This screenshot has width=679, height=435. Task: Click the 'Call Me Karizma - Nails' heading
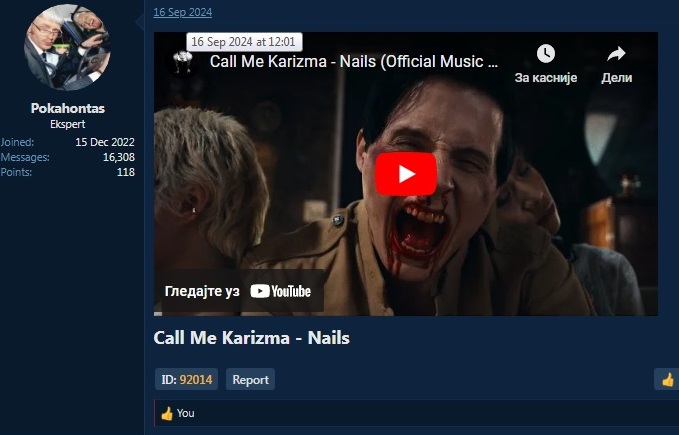point(252,338)
